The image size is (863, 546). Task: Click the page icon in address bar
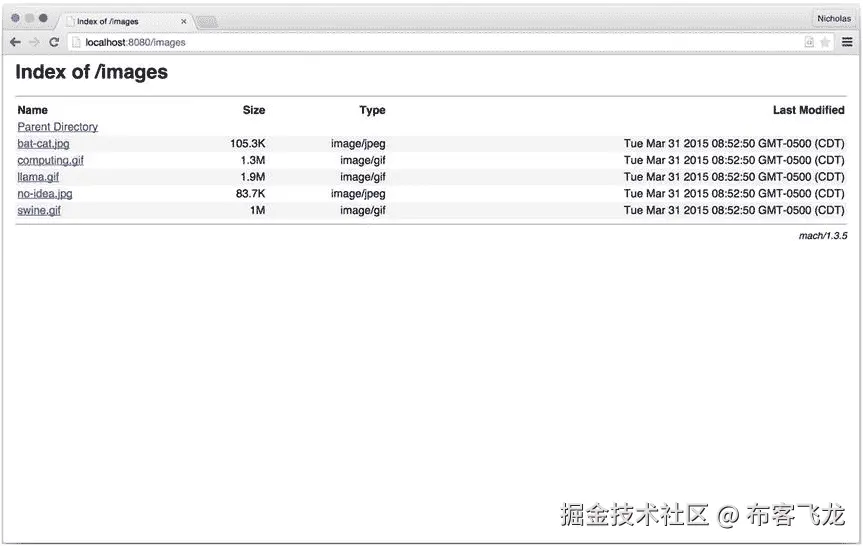click(x=77, y=42)
